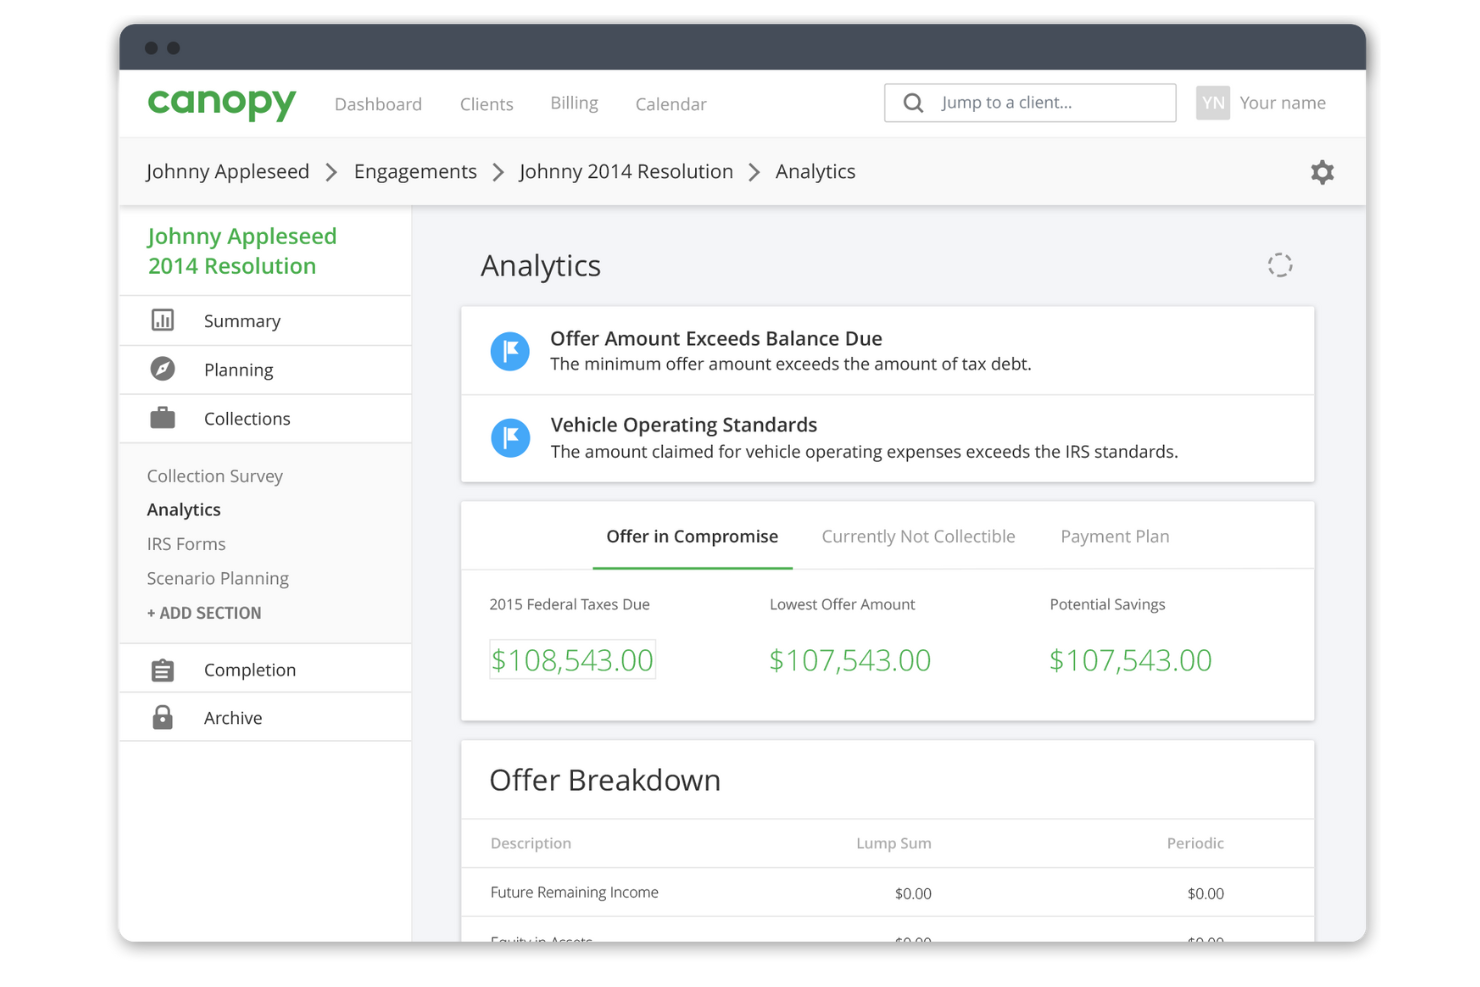Screen dimensions: 1480x987
Task: Switch to the Payment Plan tab
Action: tap(1114, 536)
